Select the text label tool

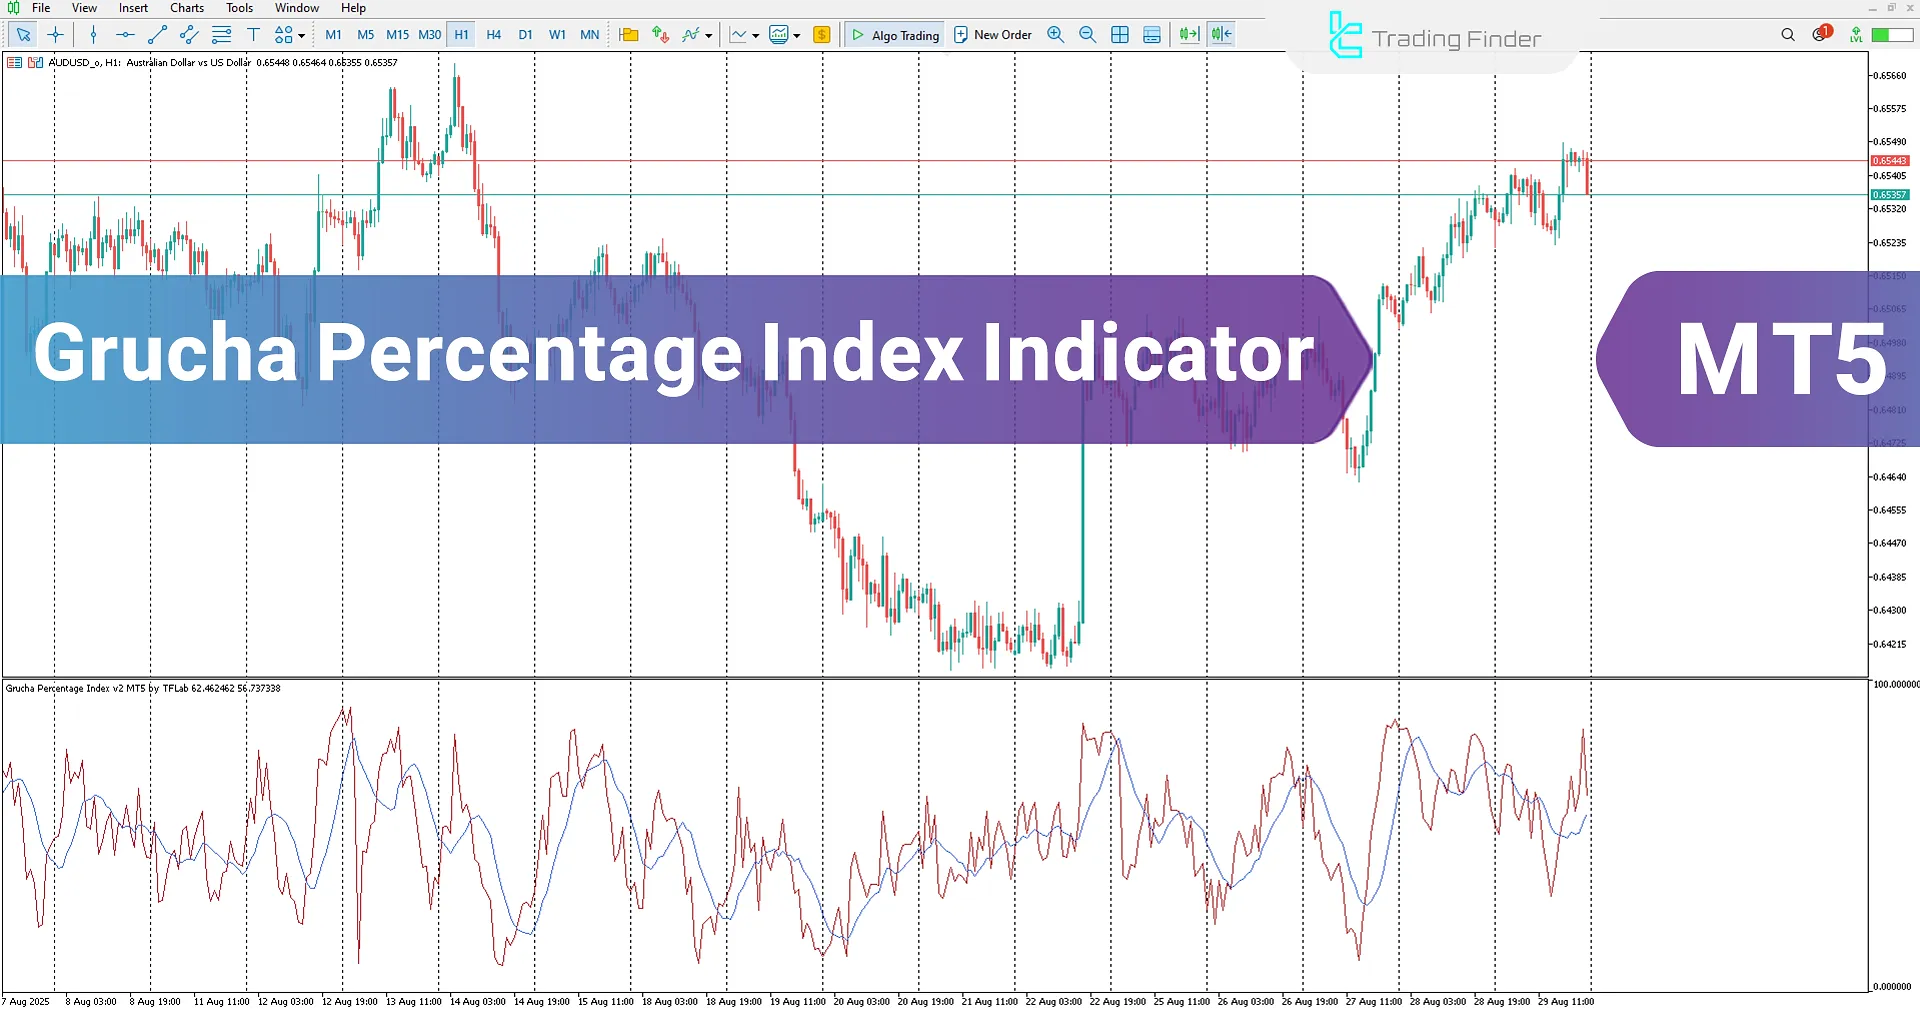coord(253,35)
